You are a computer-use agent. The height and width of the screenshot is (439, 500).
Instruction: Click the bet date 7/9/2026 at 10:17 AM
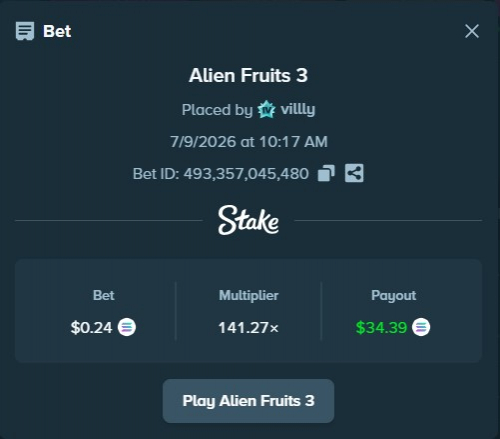(x=249, y=142)
